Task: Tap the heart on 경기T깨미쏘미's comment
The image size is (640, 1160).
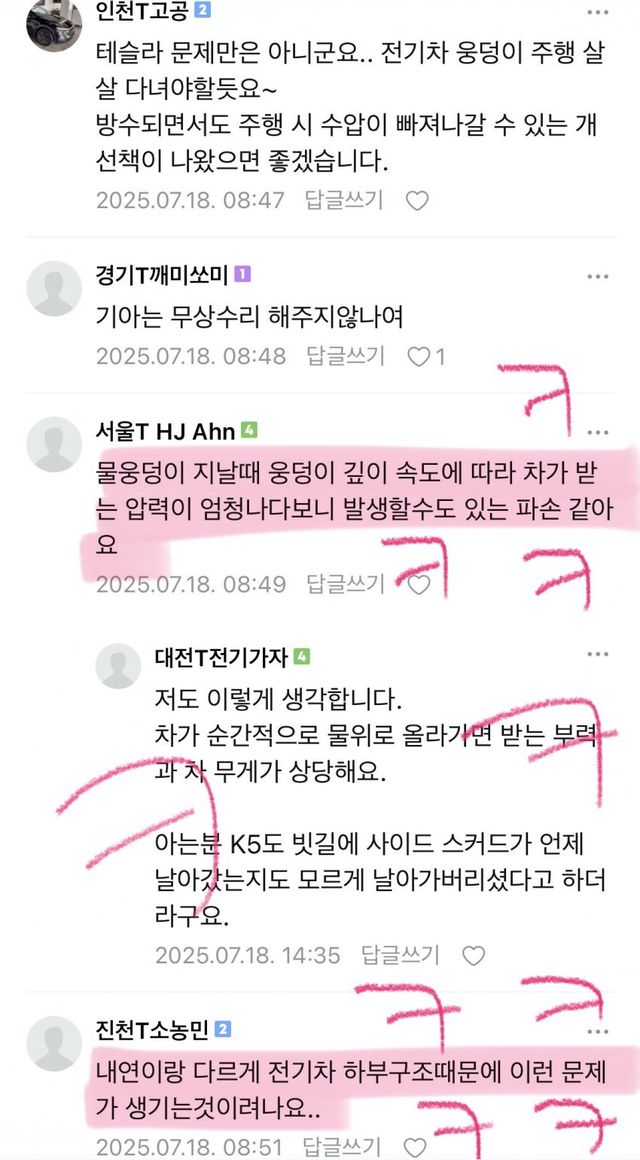Action: coord(419,357)
